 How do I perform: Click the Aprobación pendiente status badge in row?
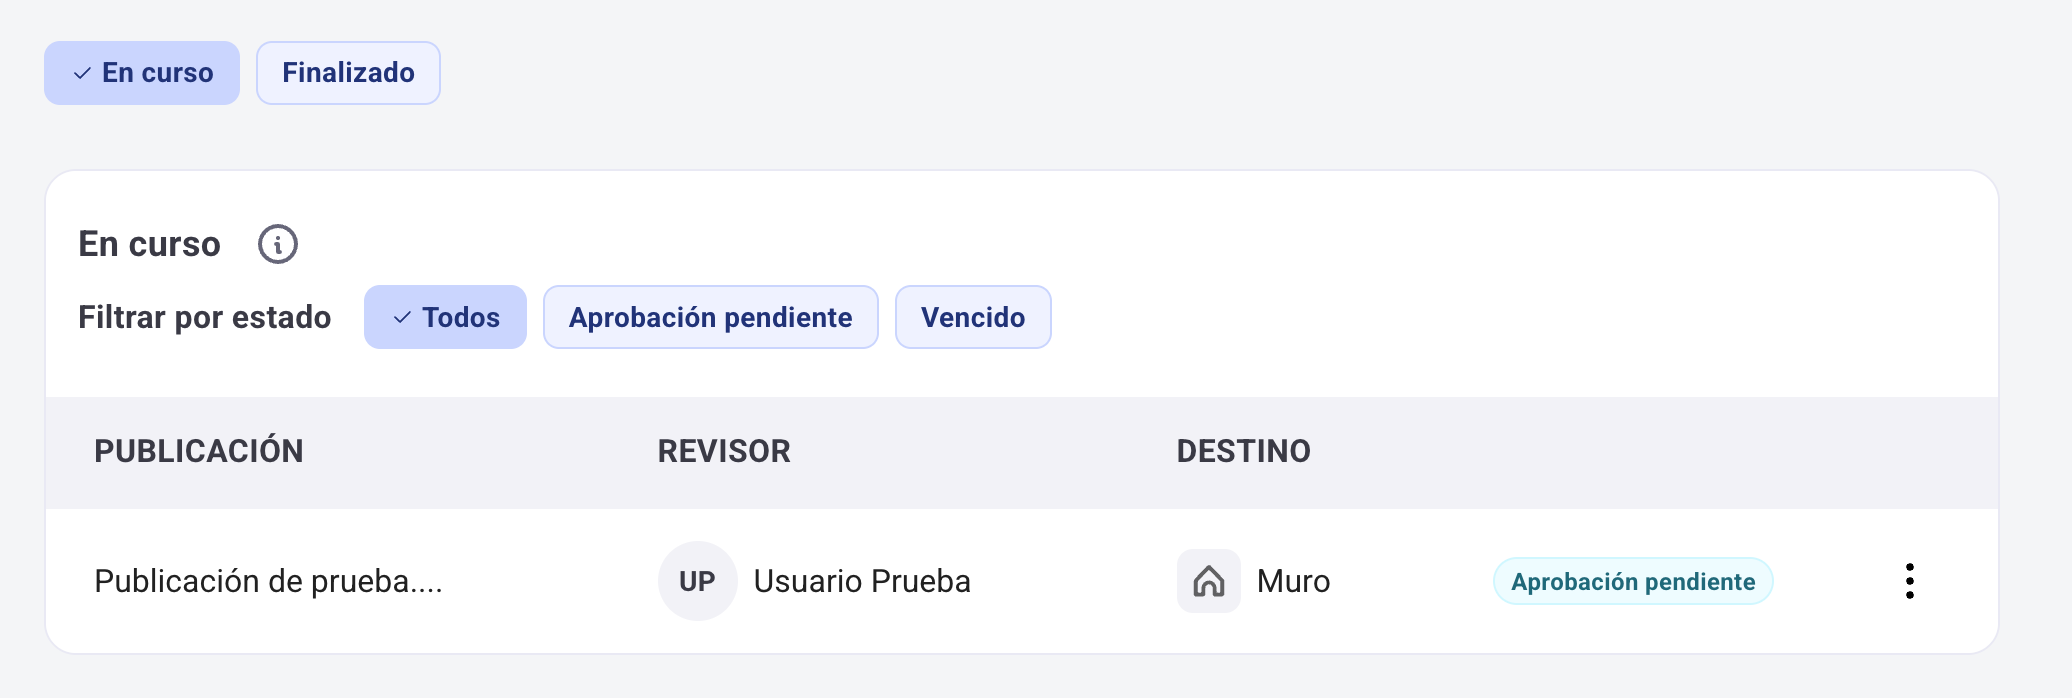1632,581
